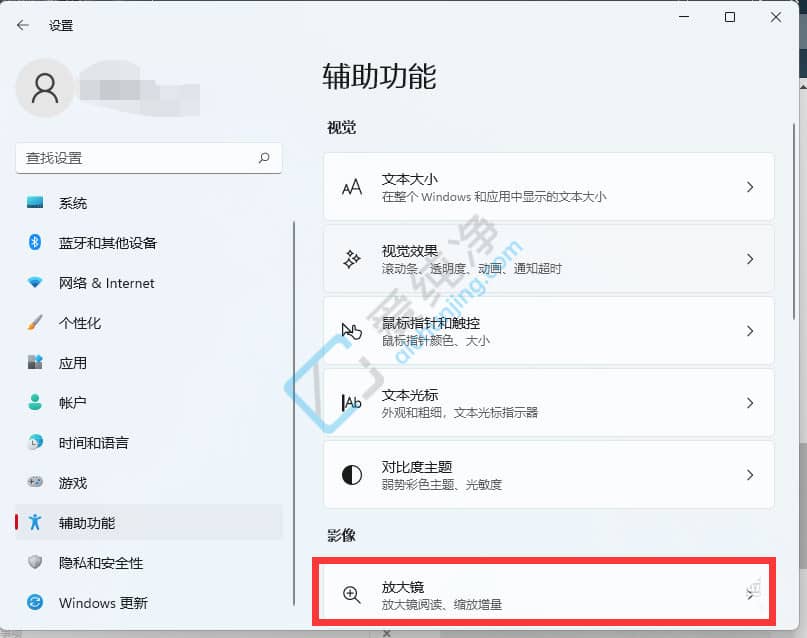Open the 放大镜 card title
The width and height of the screenshot is (807, 638).
click(402, 587)
